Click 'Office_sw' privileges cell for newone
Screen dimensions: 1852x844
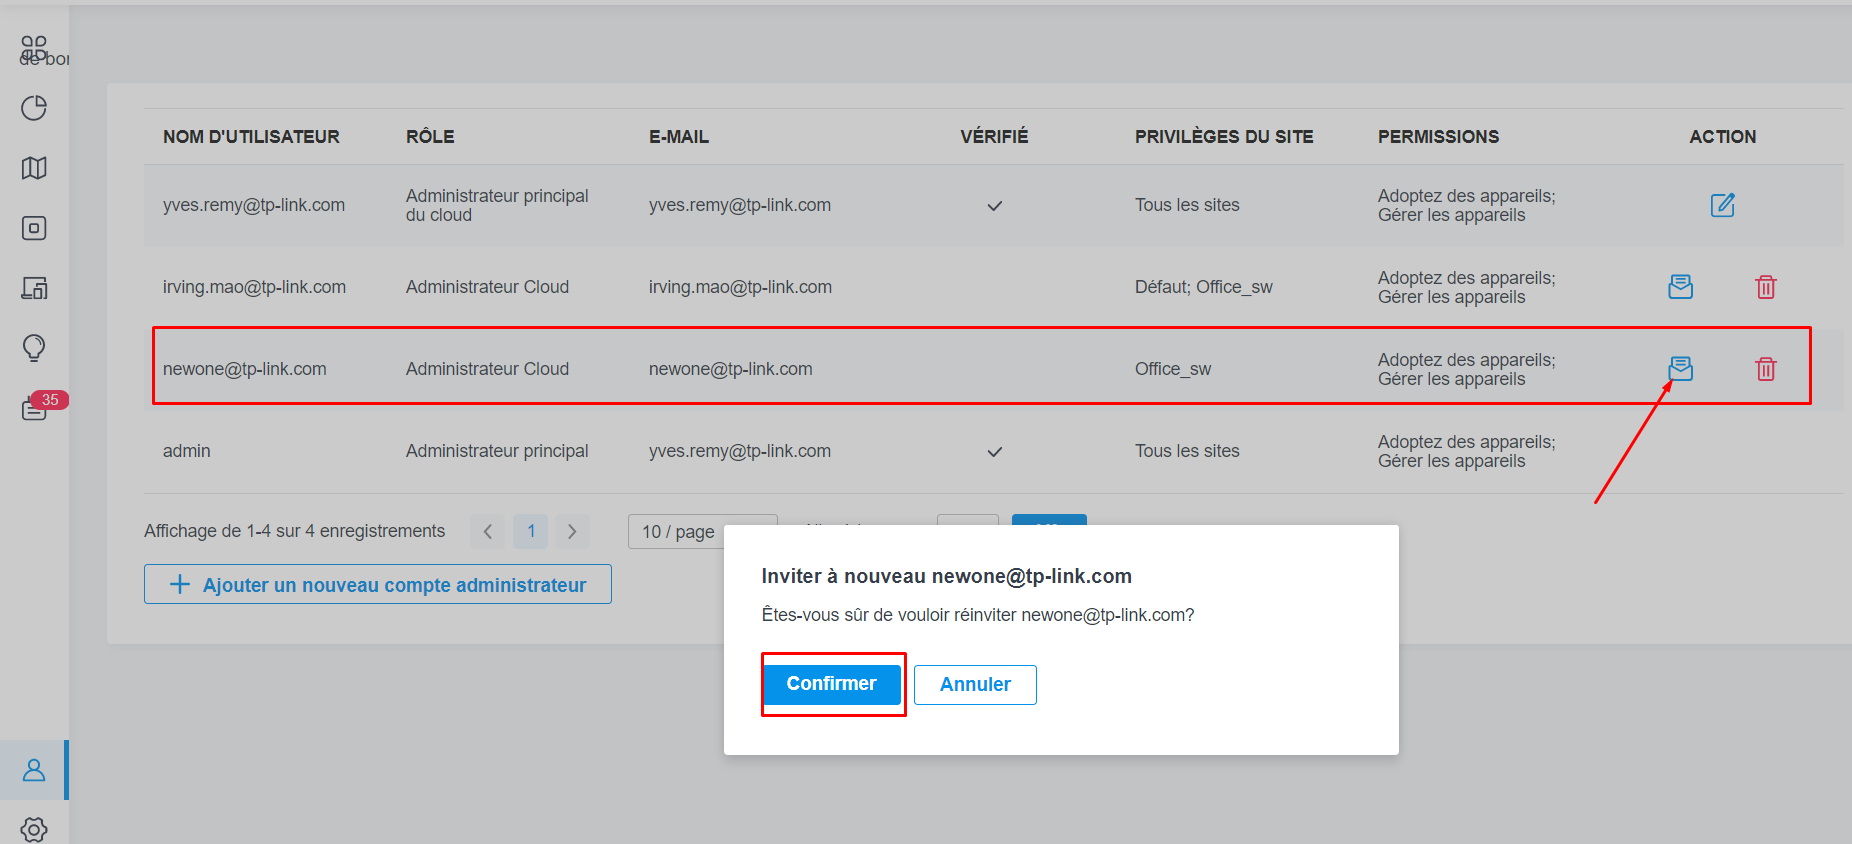point(1173,369)
